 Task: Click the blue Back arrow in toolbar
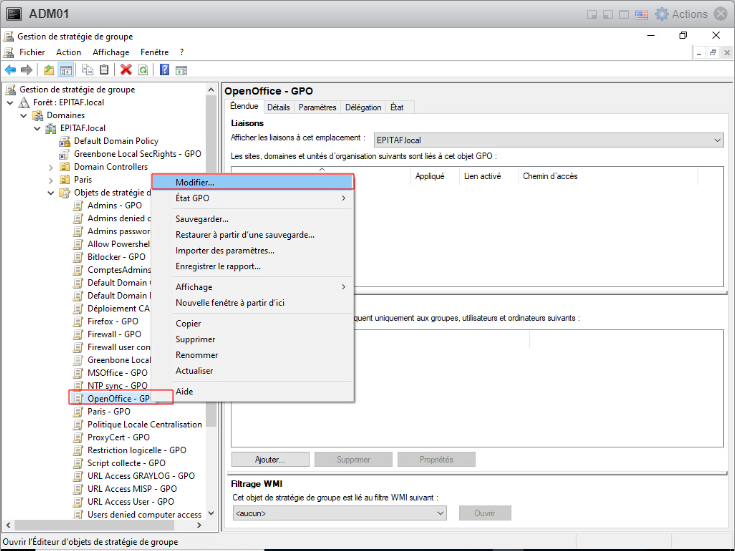(x=10, y=70)
